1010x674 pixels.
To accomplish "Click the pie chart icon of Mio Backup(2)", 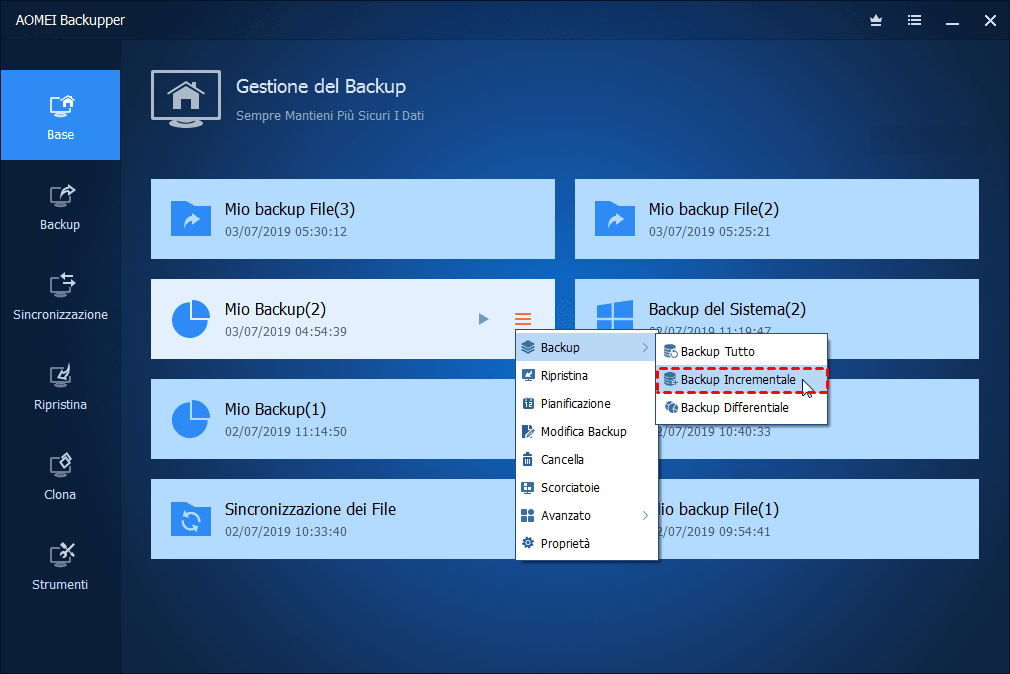I will 191,319.
